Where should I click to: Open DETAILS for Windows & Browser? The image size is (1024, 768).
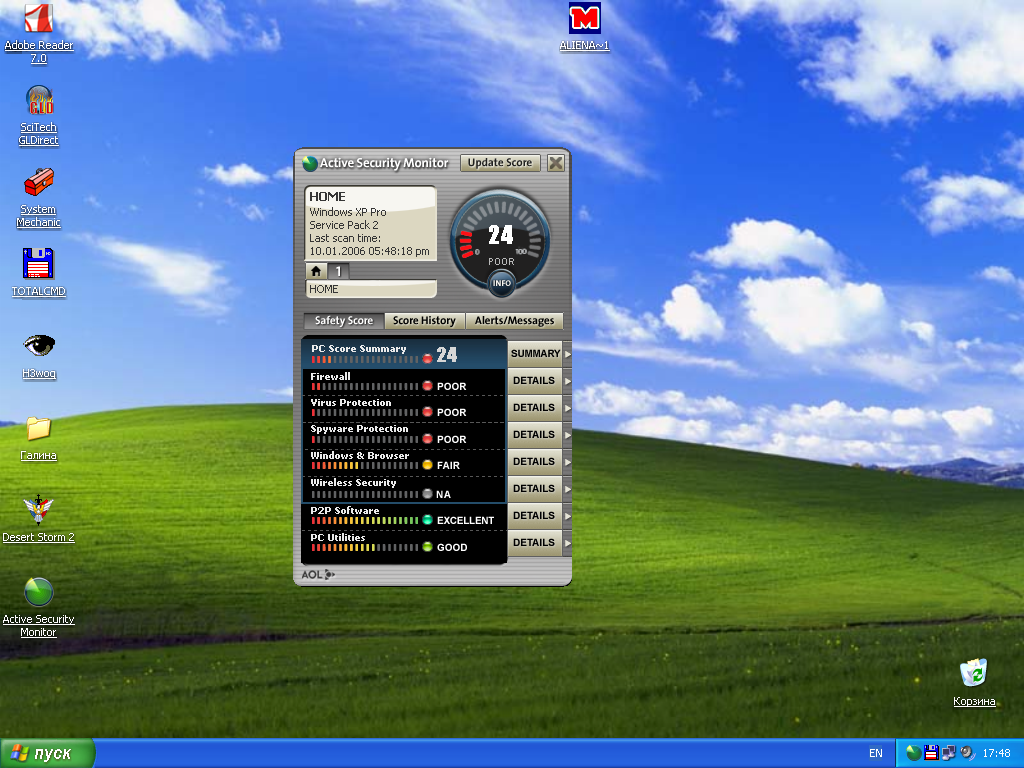(x=535, y=462)
